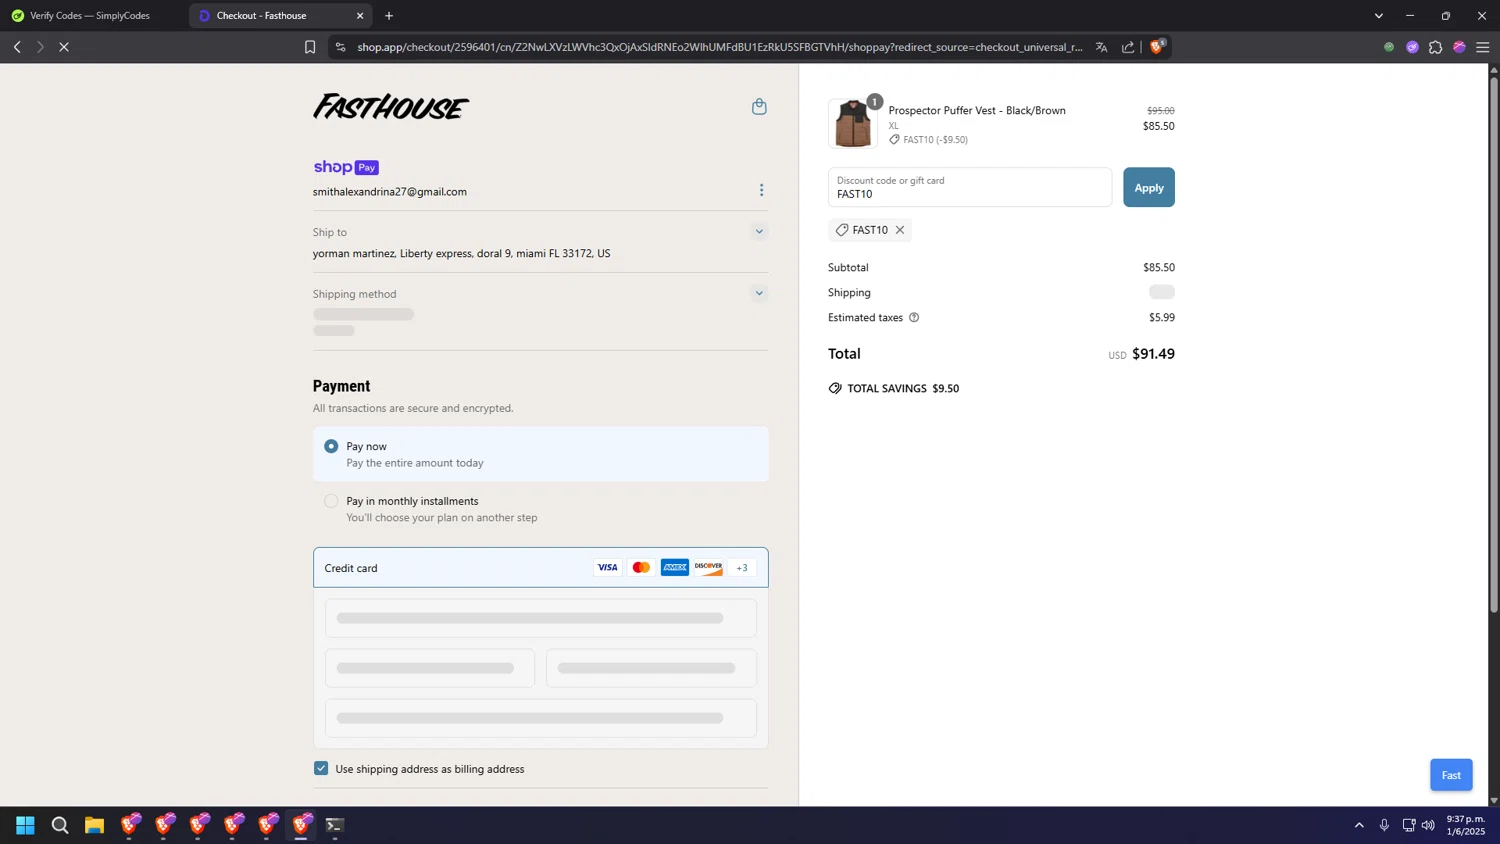This screenshot has width=1500, height=844.
Task: Click the Mastercard icon
Action: tap(641, 567)
